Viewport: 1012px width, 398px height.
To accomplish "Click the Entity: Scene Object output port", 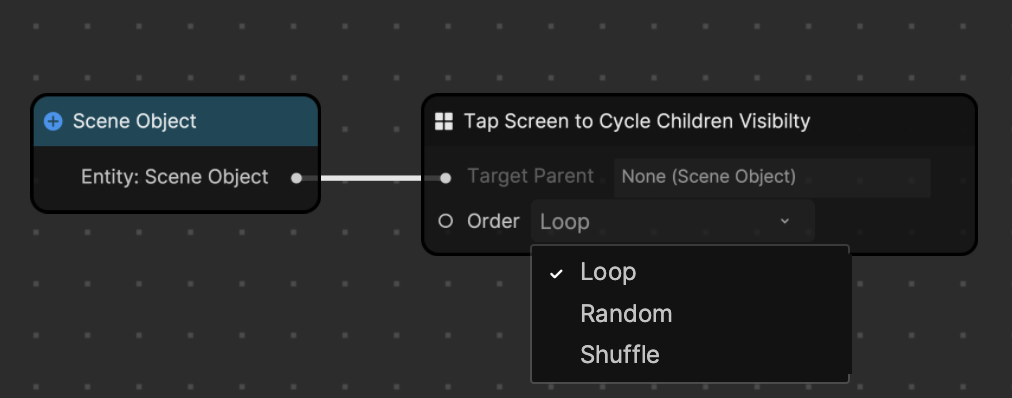I will coord(296,178).
